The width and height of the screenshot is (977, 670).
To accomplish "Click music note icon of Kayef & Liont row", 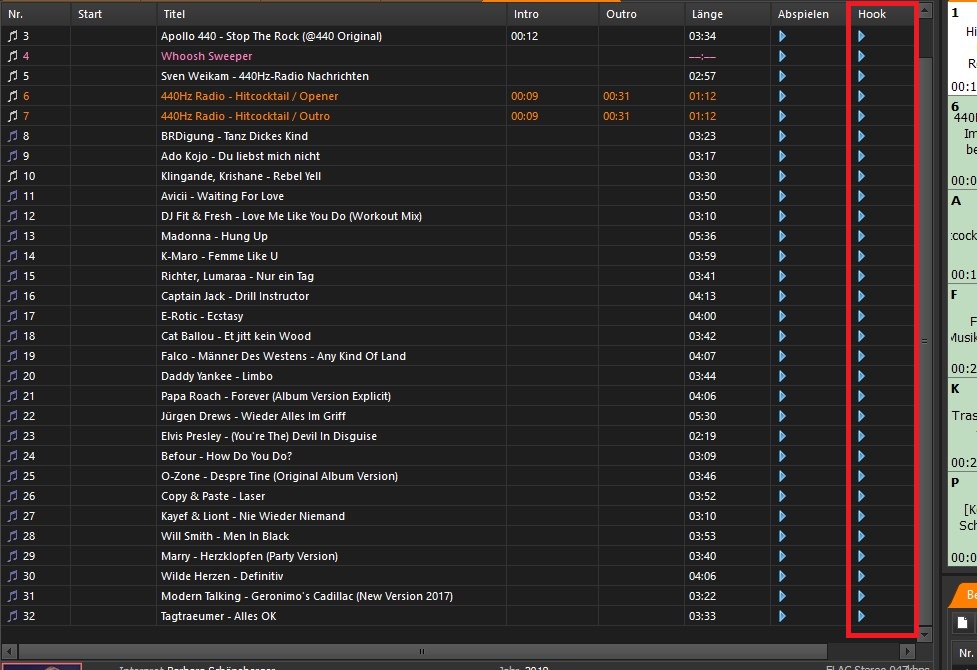I will (12, 516).
